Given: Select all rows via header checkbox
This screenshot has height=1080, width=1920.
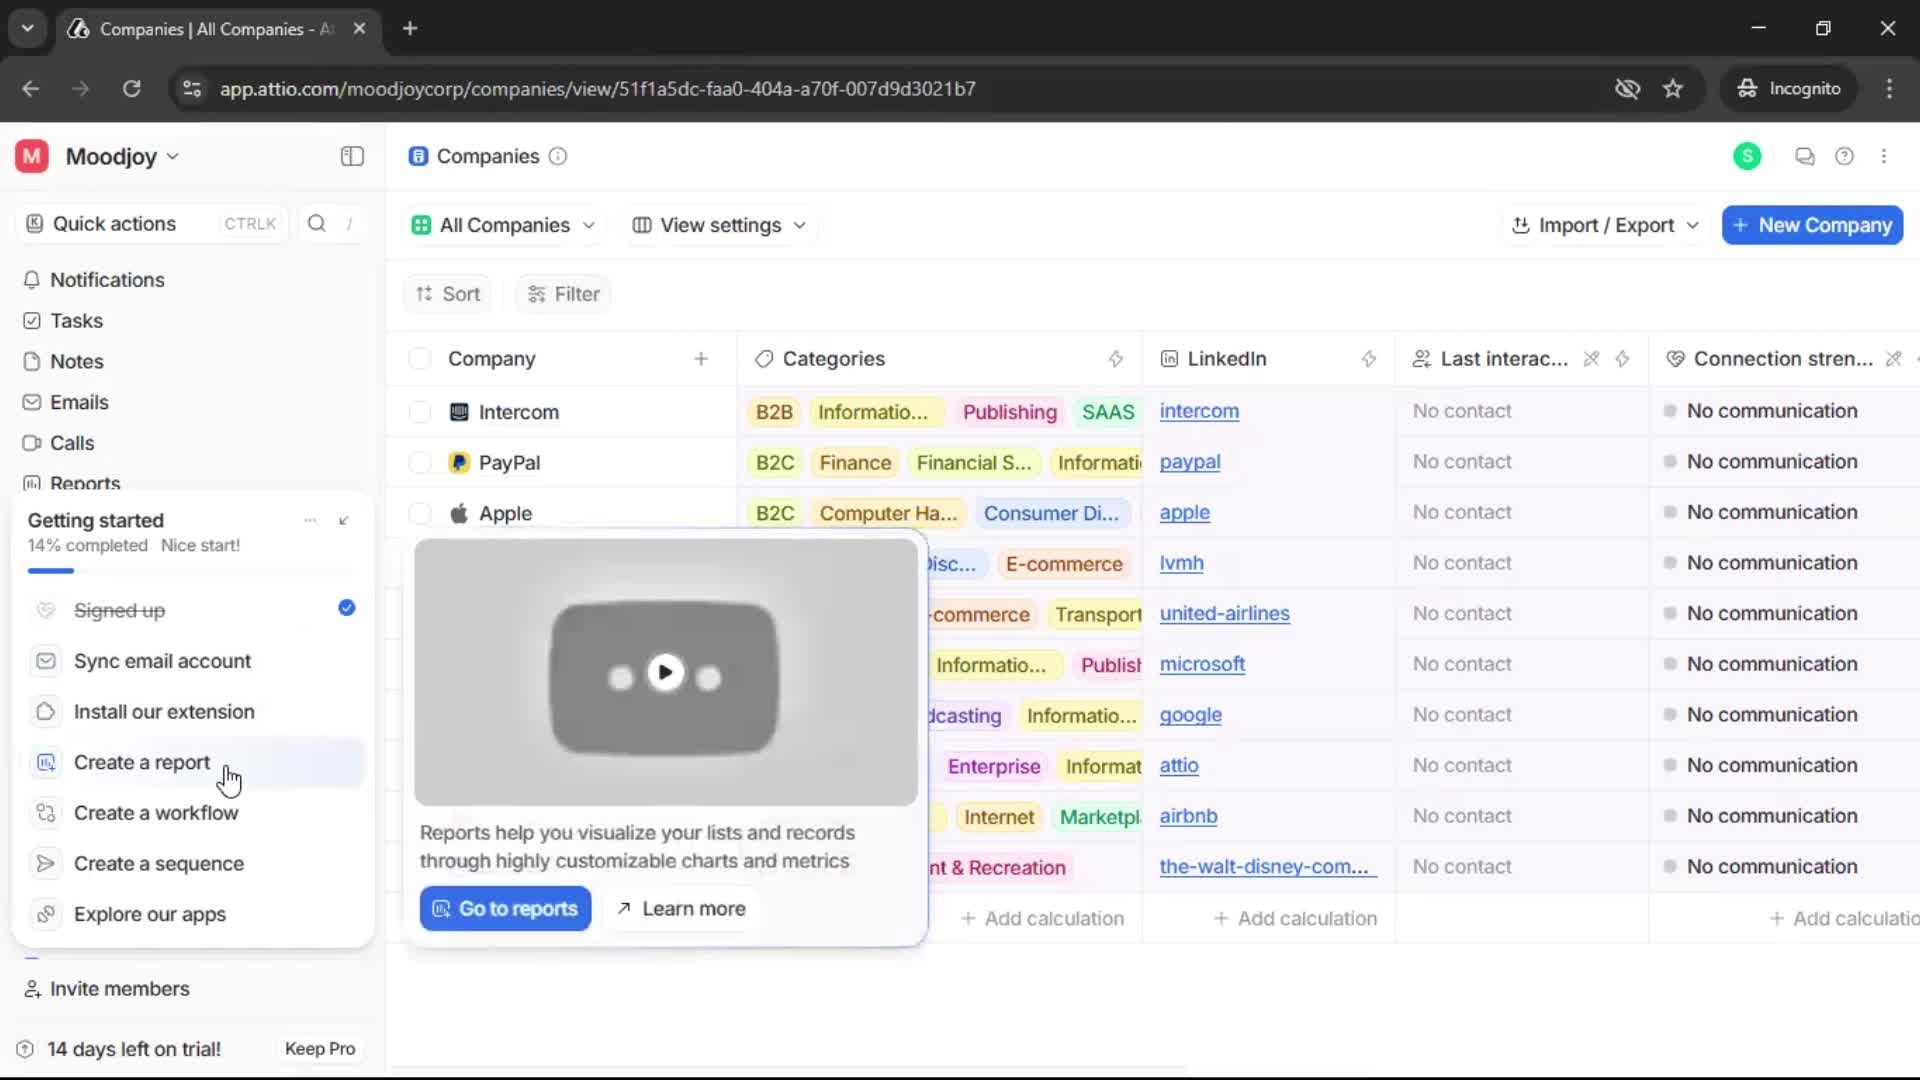Looking at the screenshot, I should tap(419, 358).
